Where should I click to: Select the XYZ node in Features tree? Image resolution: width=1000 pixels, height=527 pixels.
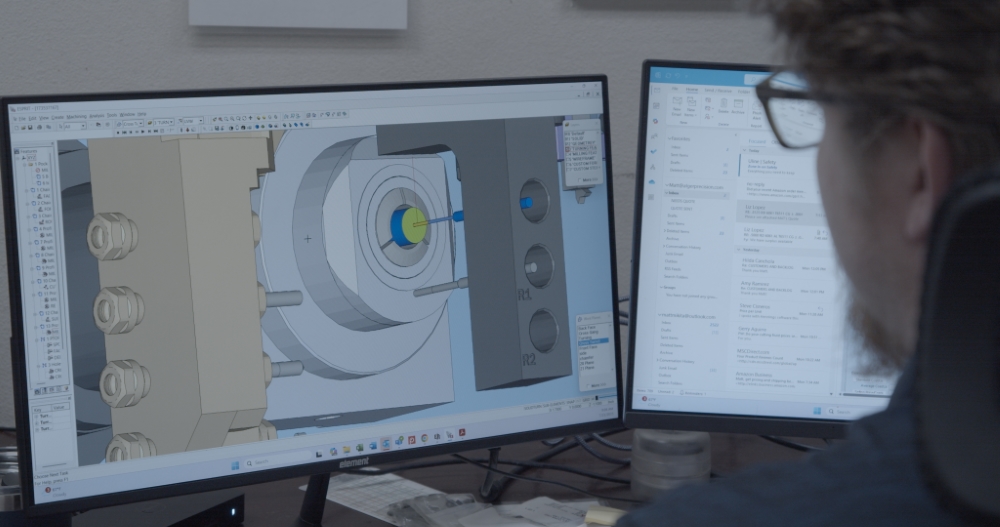click(31, 158)
